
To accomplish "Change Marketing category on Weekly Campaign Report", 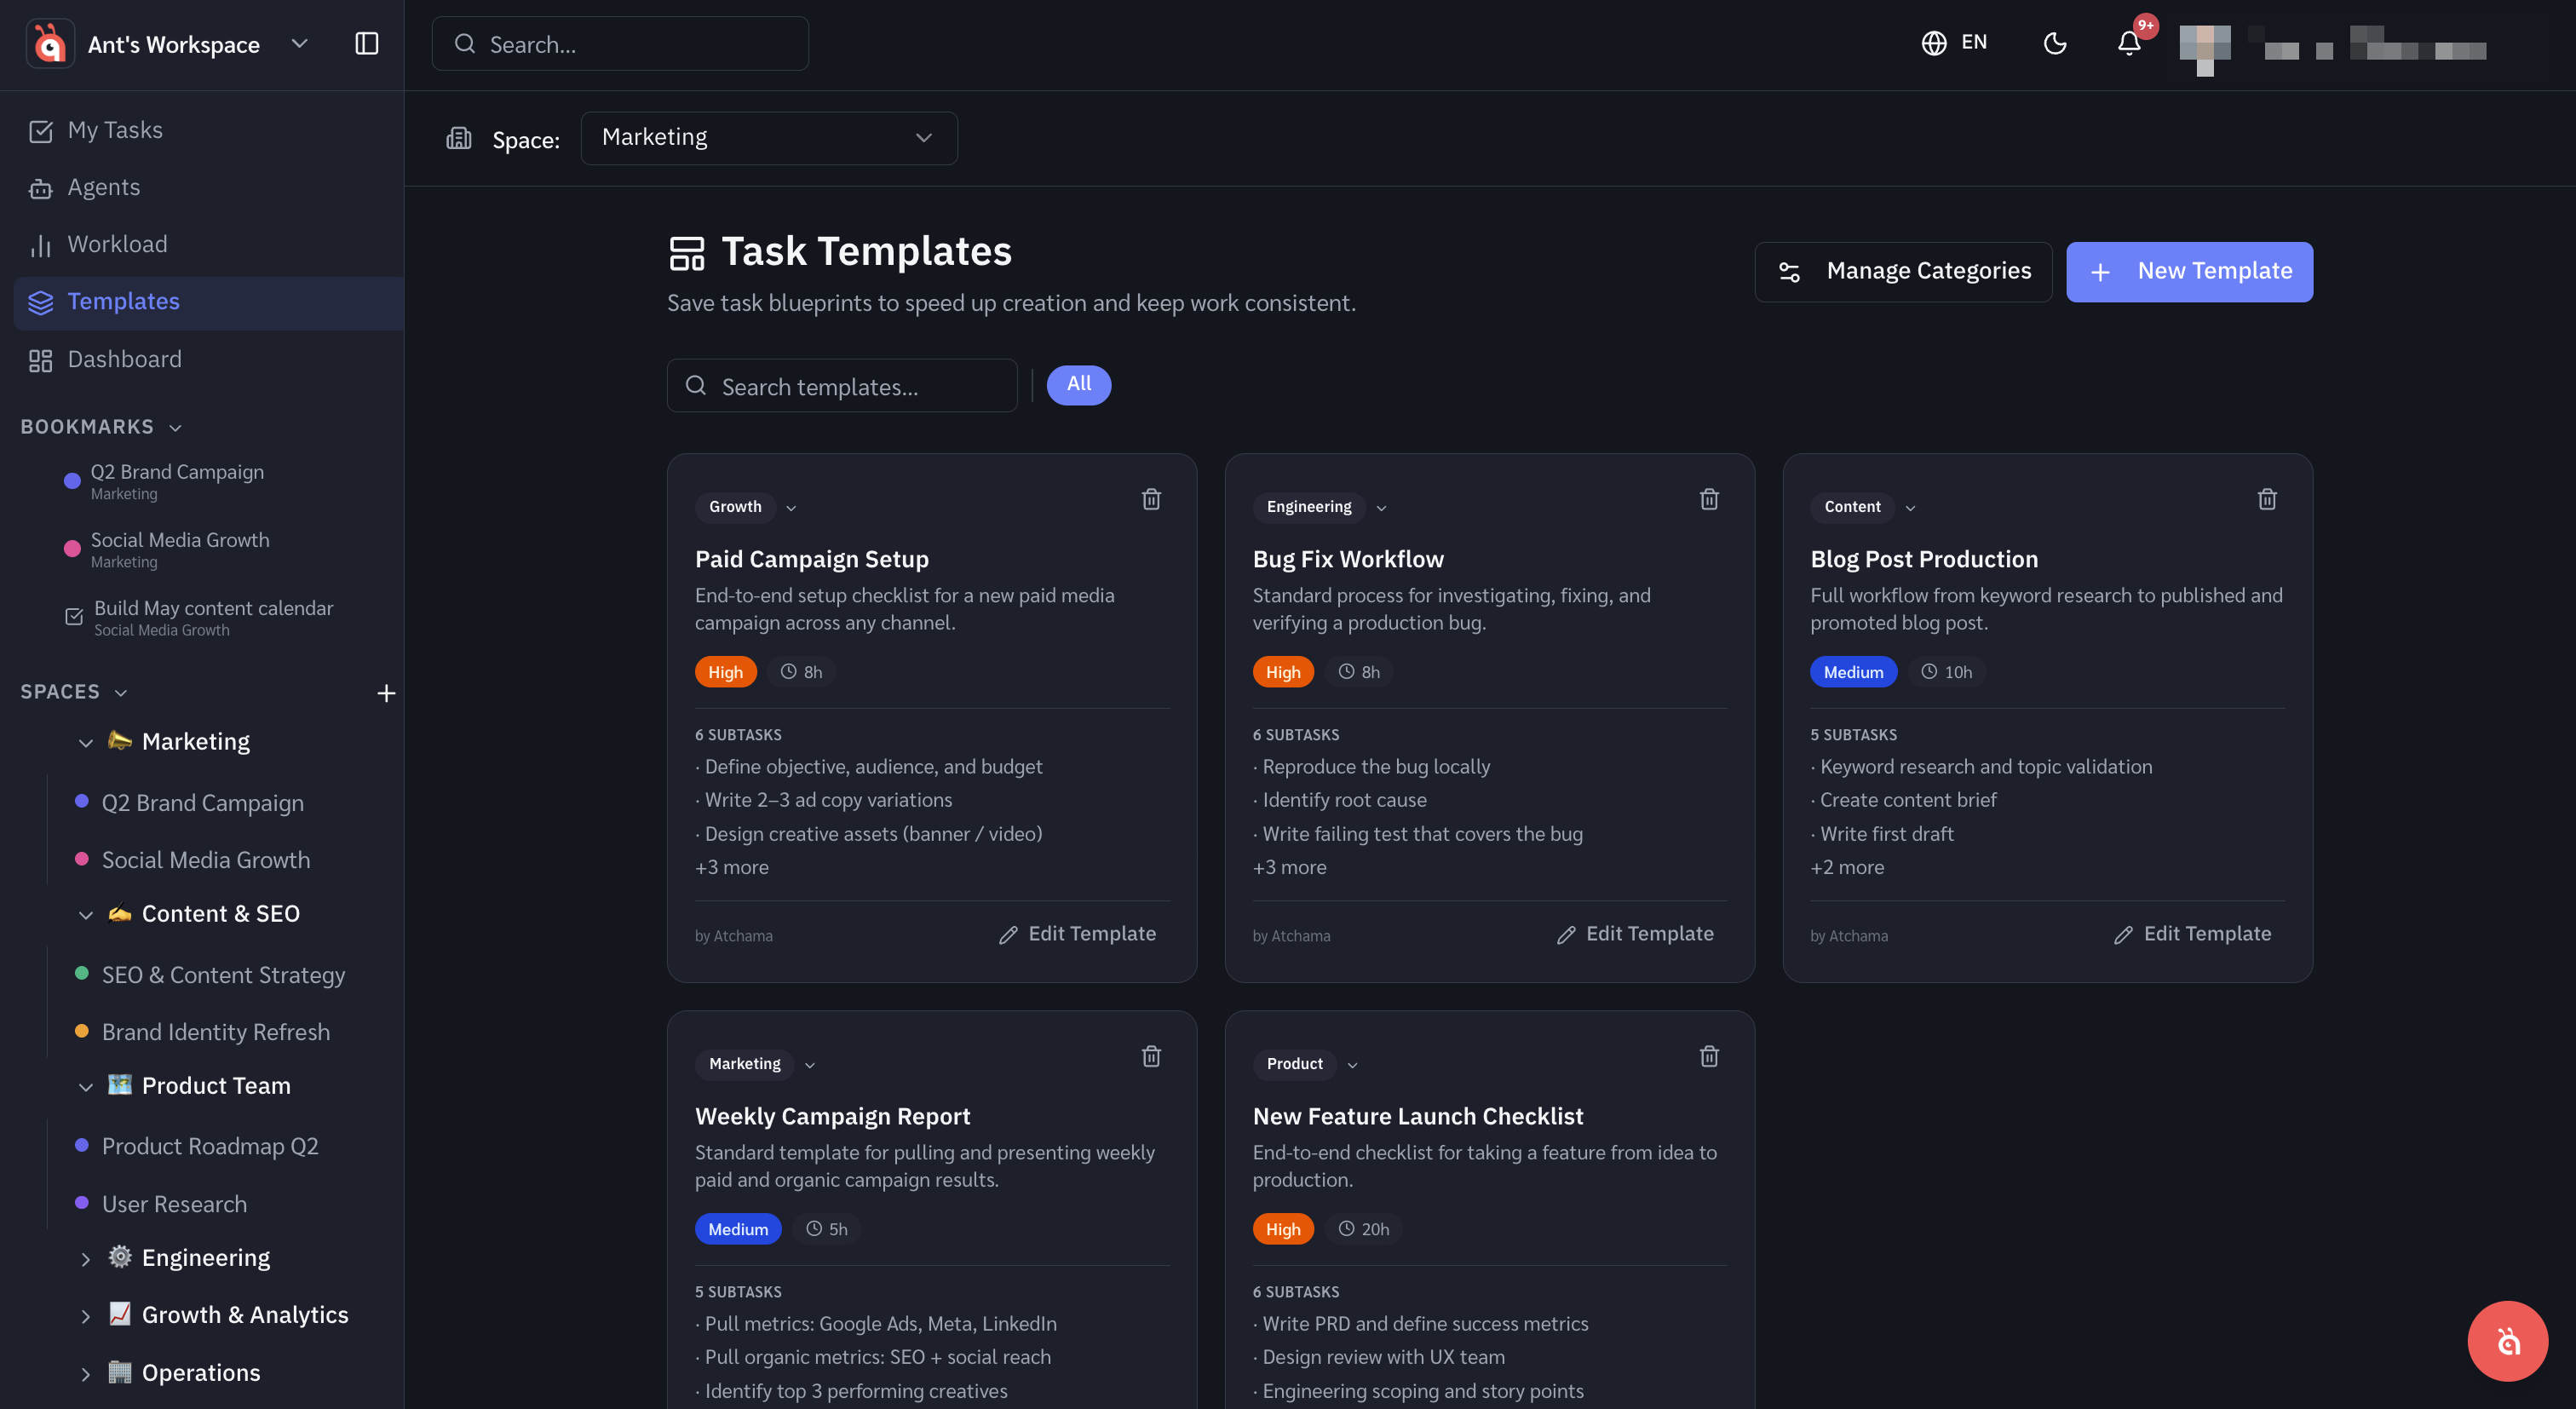I will point(757,1064).
